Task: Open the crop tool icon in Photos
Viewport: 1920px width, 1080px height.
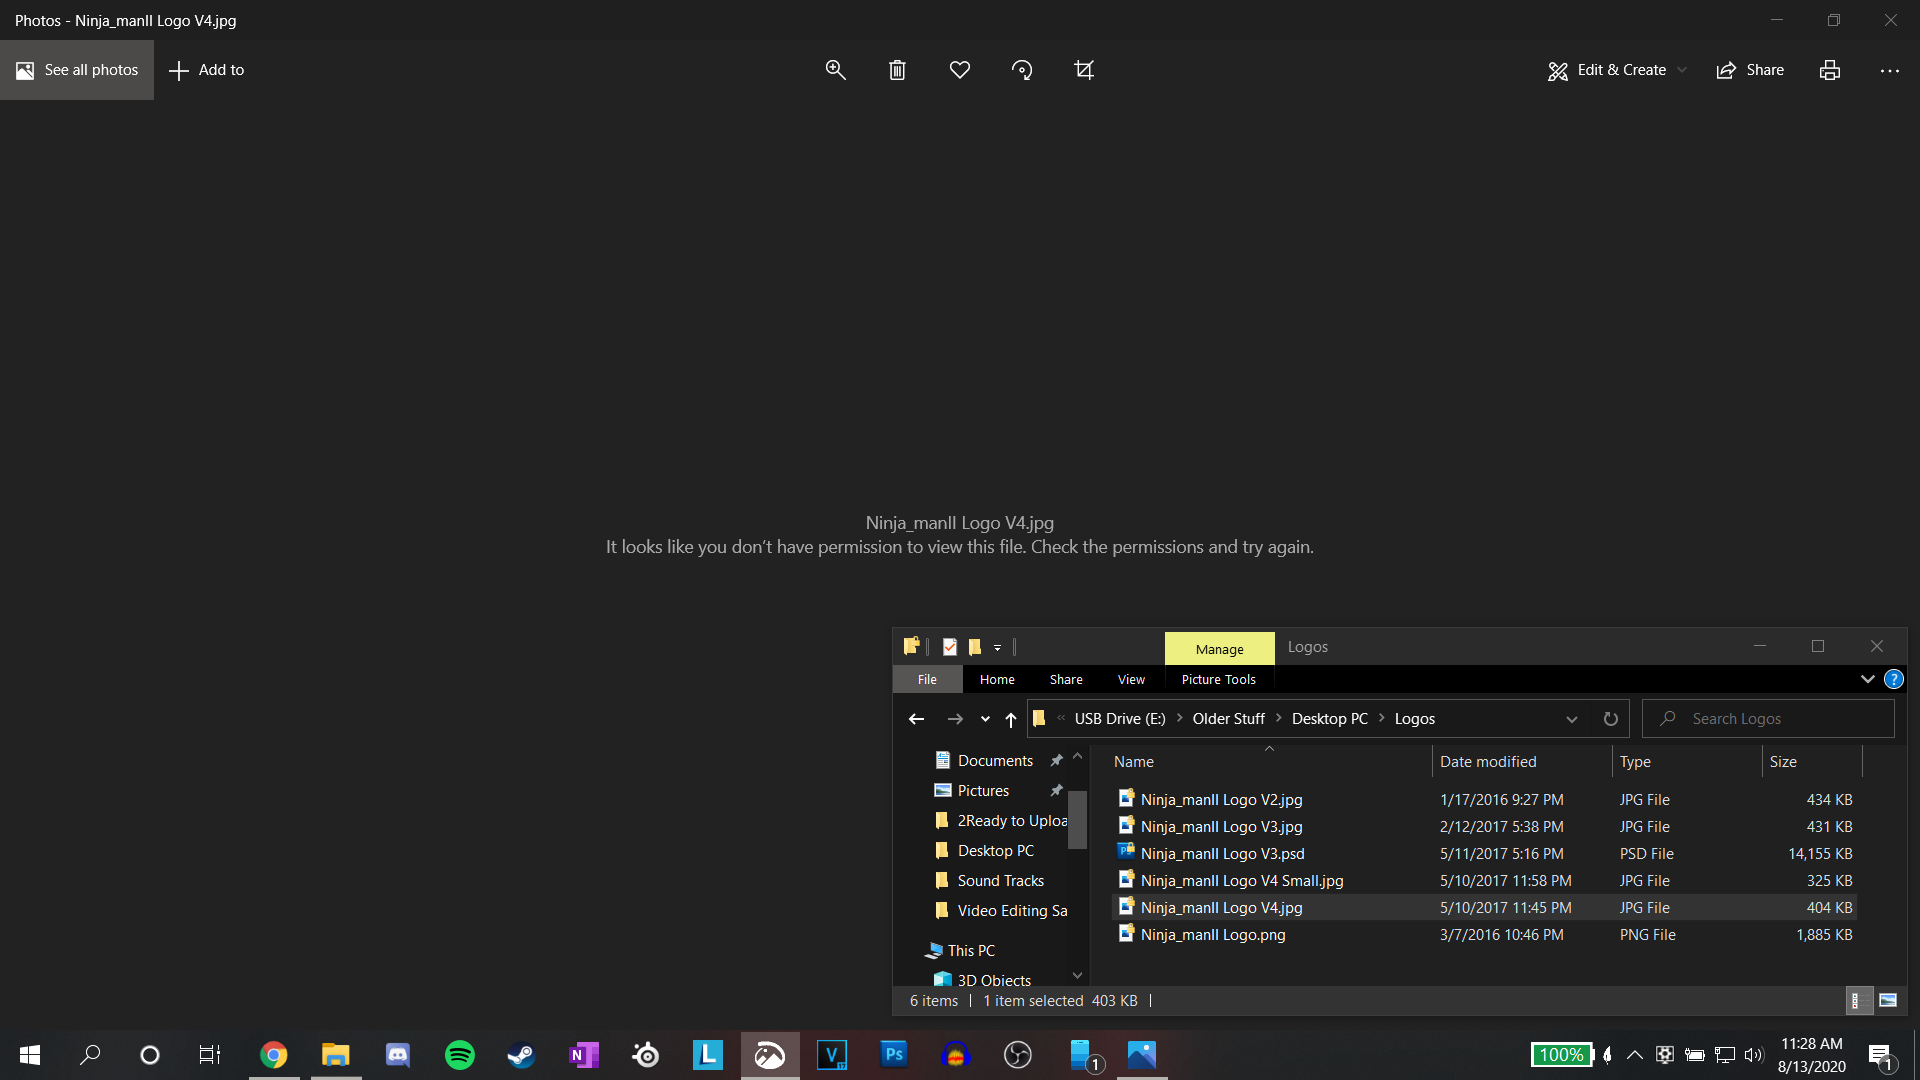Action: (x=1084, y=70)
